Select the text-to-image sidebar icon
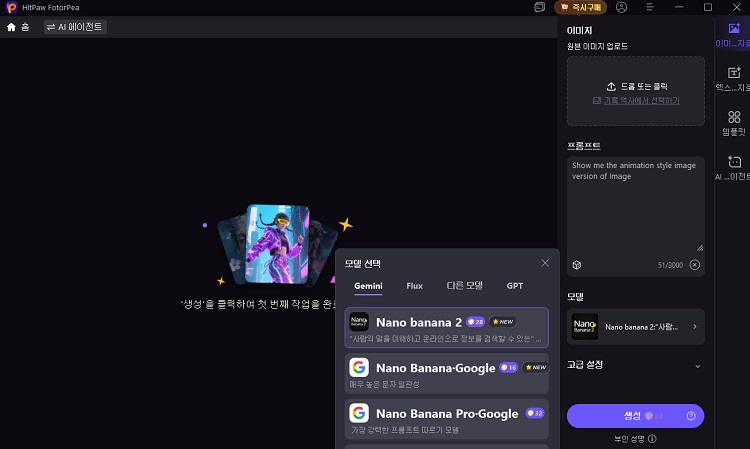 click(x=734, y=73)
